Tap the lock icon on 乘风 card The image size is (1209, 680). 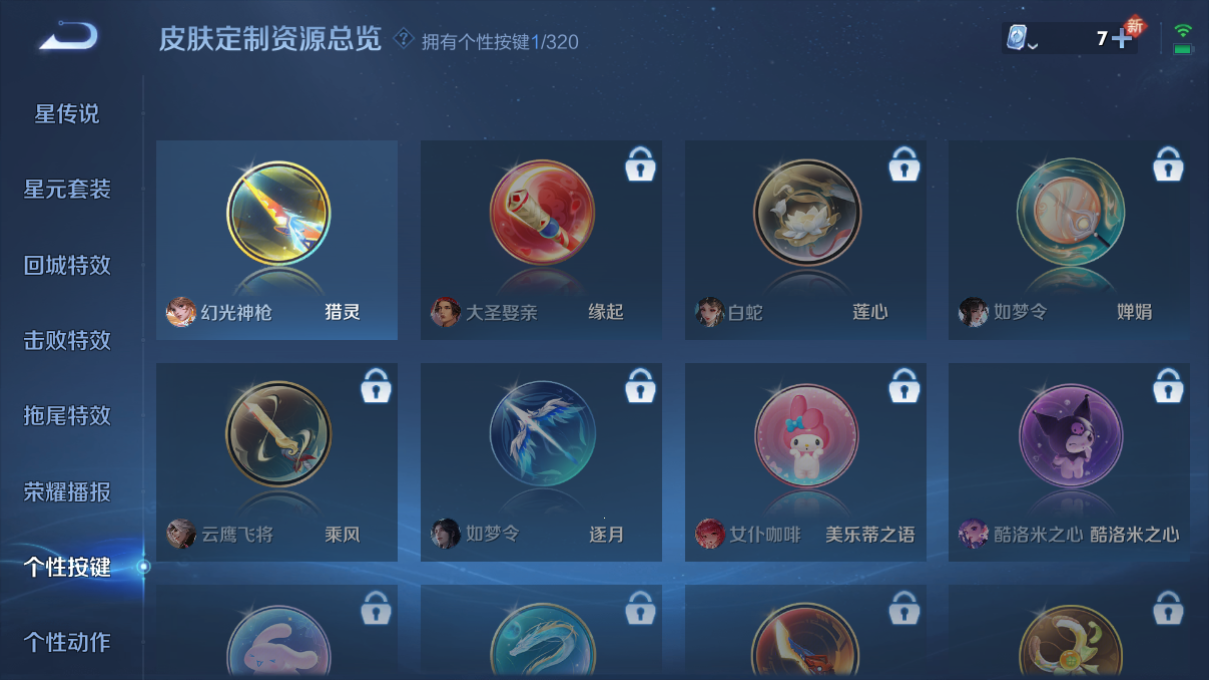pyautogui.click(x=375, y=386)
